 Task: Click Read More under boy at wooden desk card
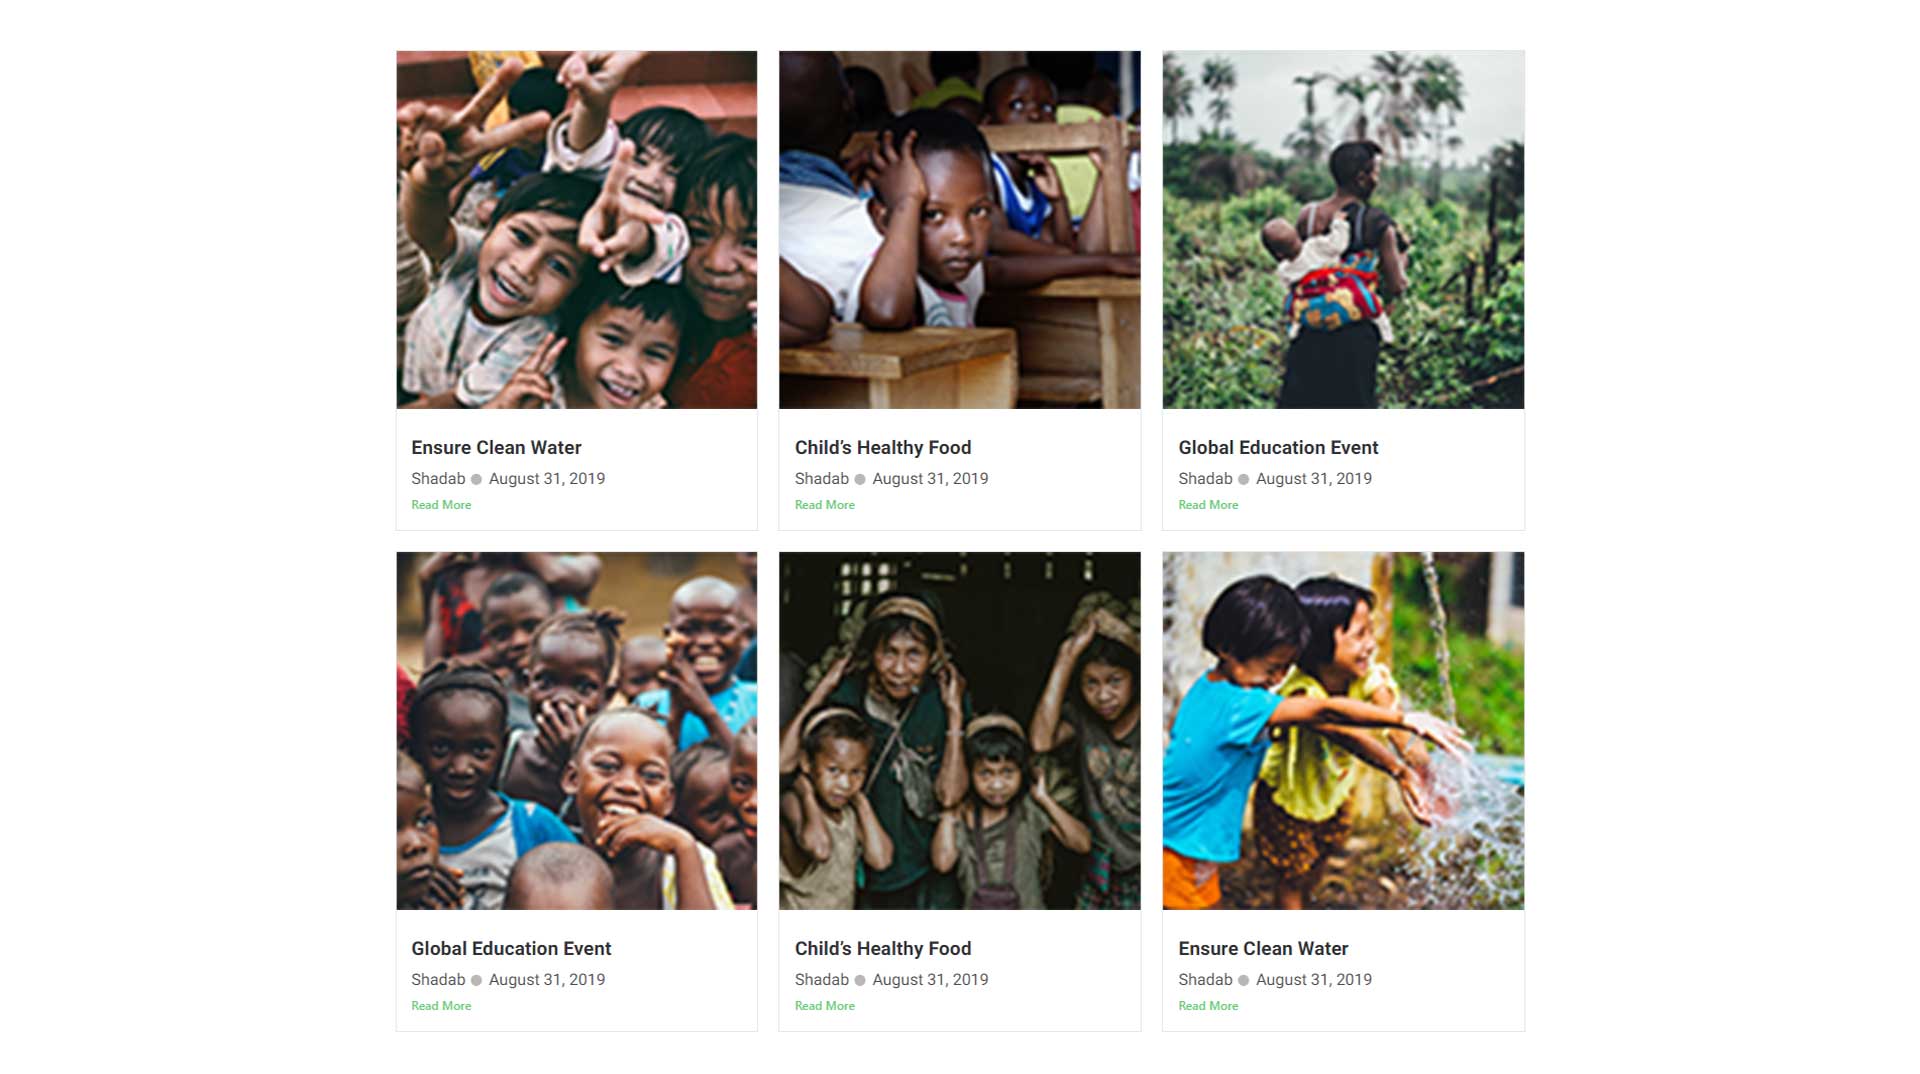(825, 505)
